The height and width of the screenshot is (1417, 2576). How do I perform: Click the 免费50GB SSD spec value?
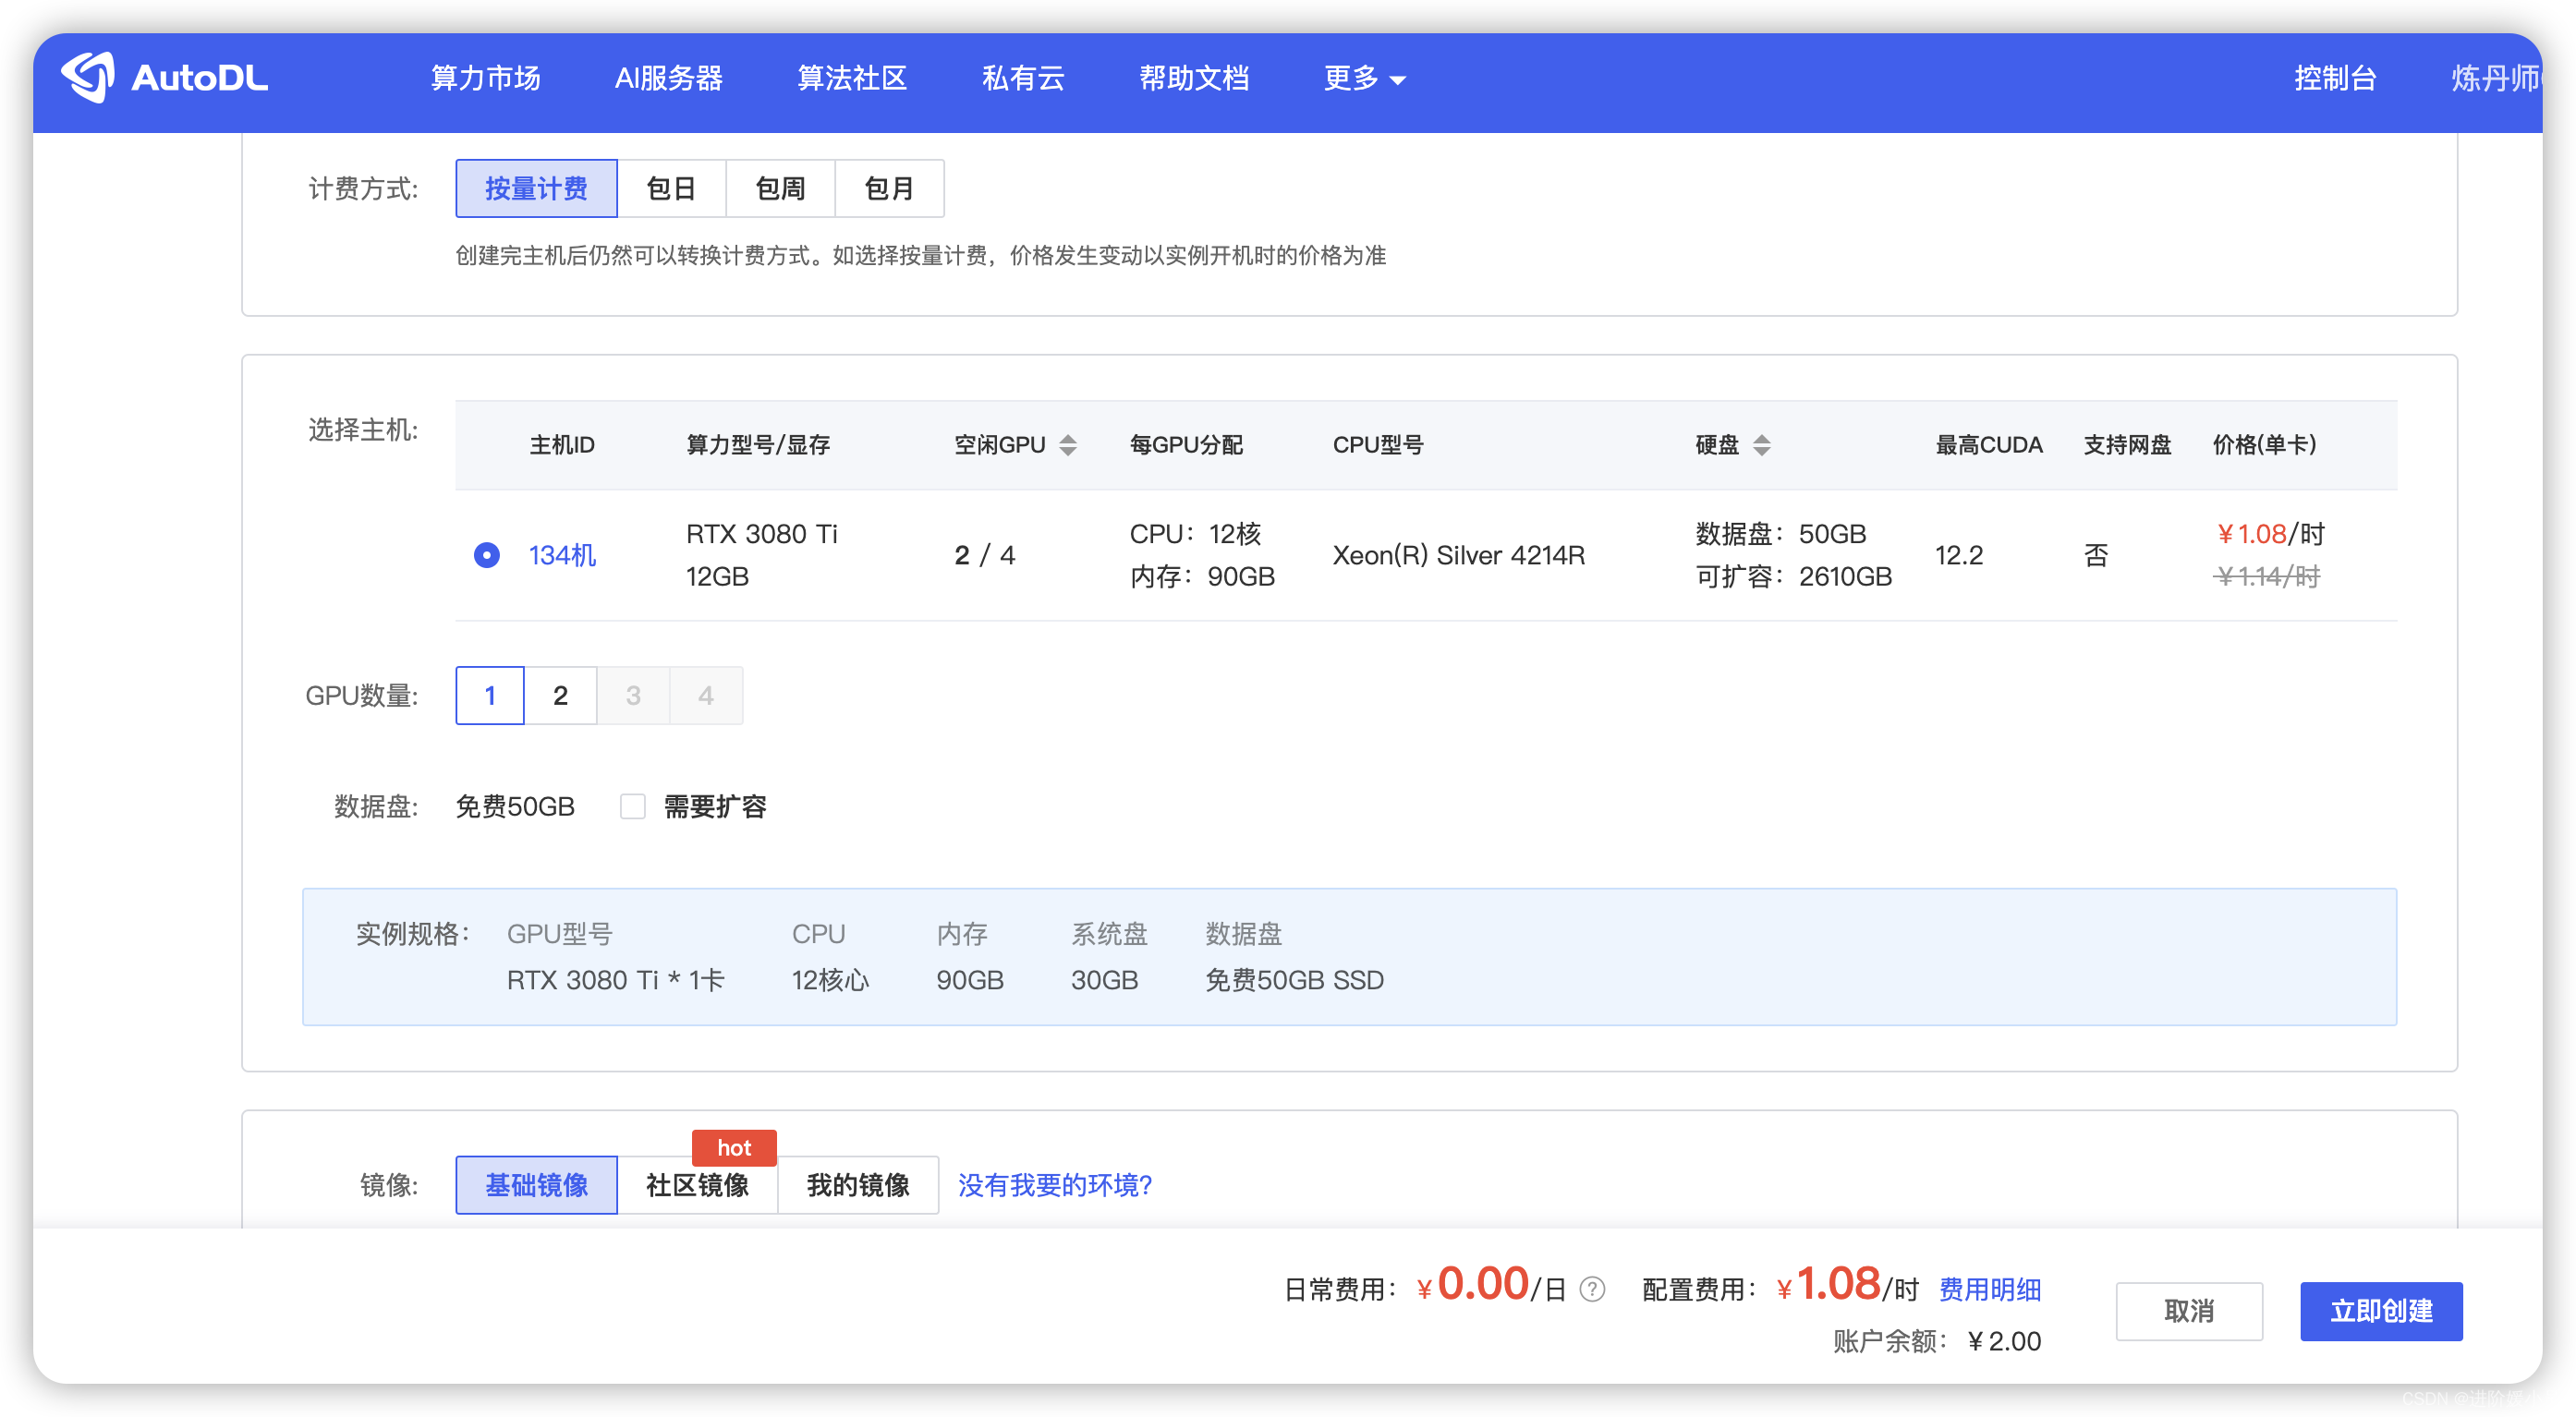1294,980
